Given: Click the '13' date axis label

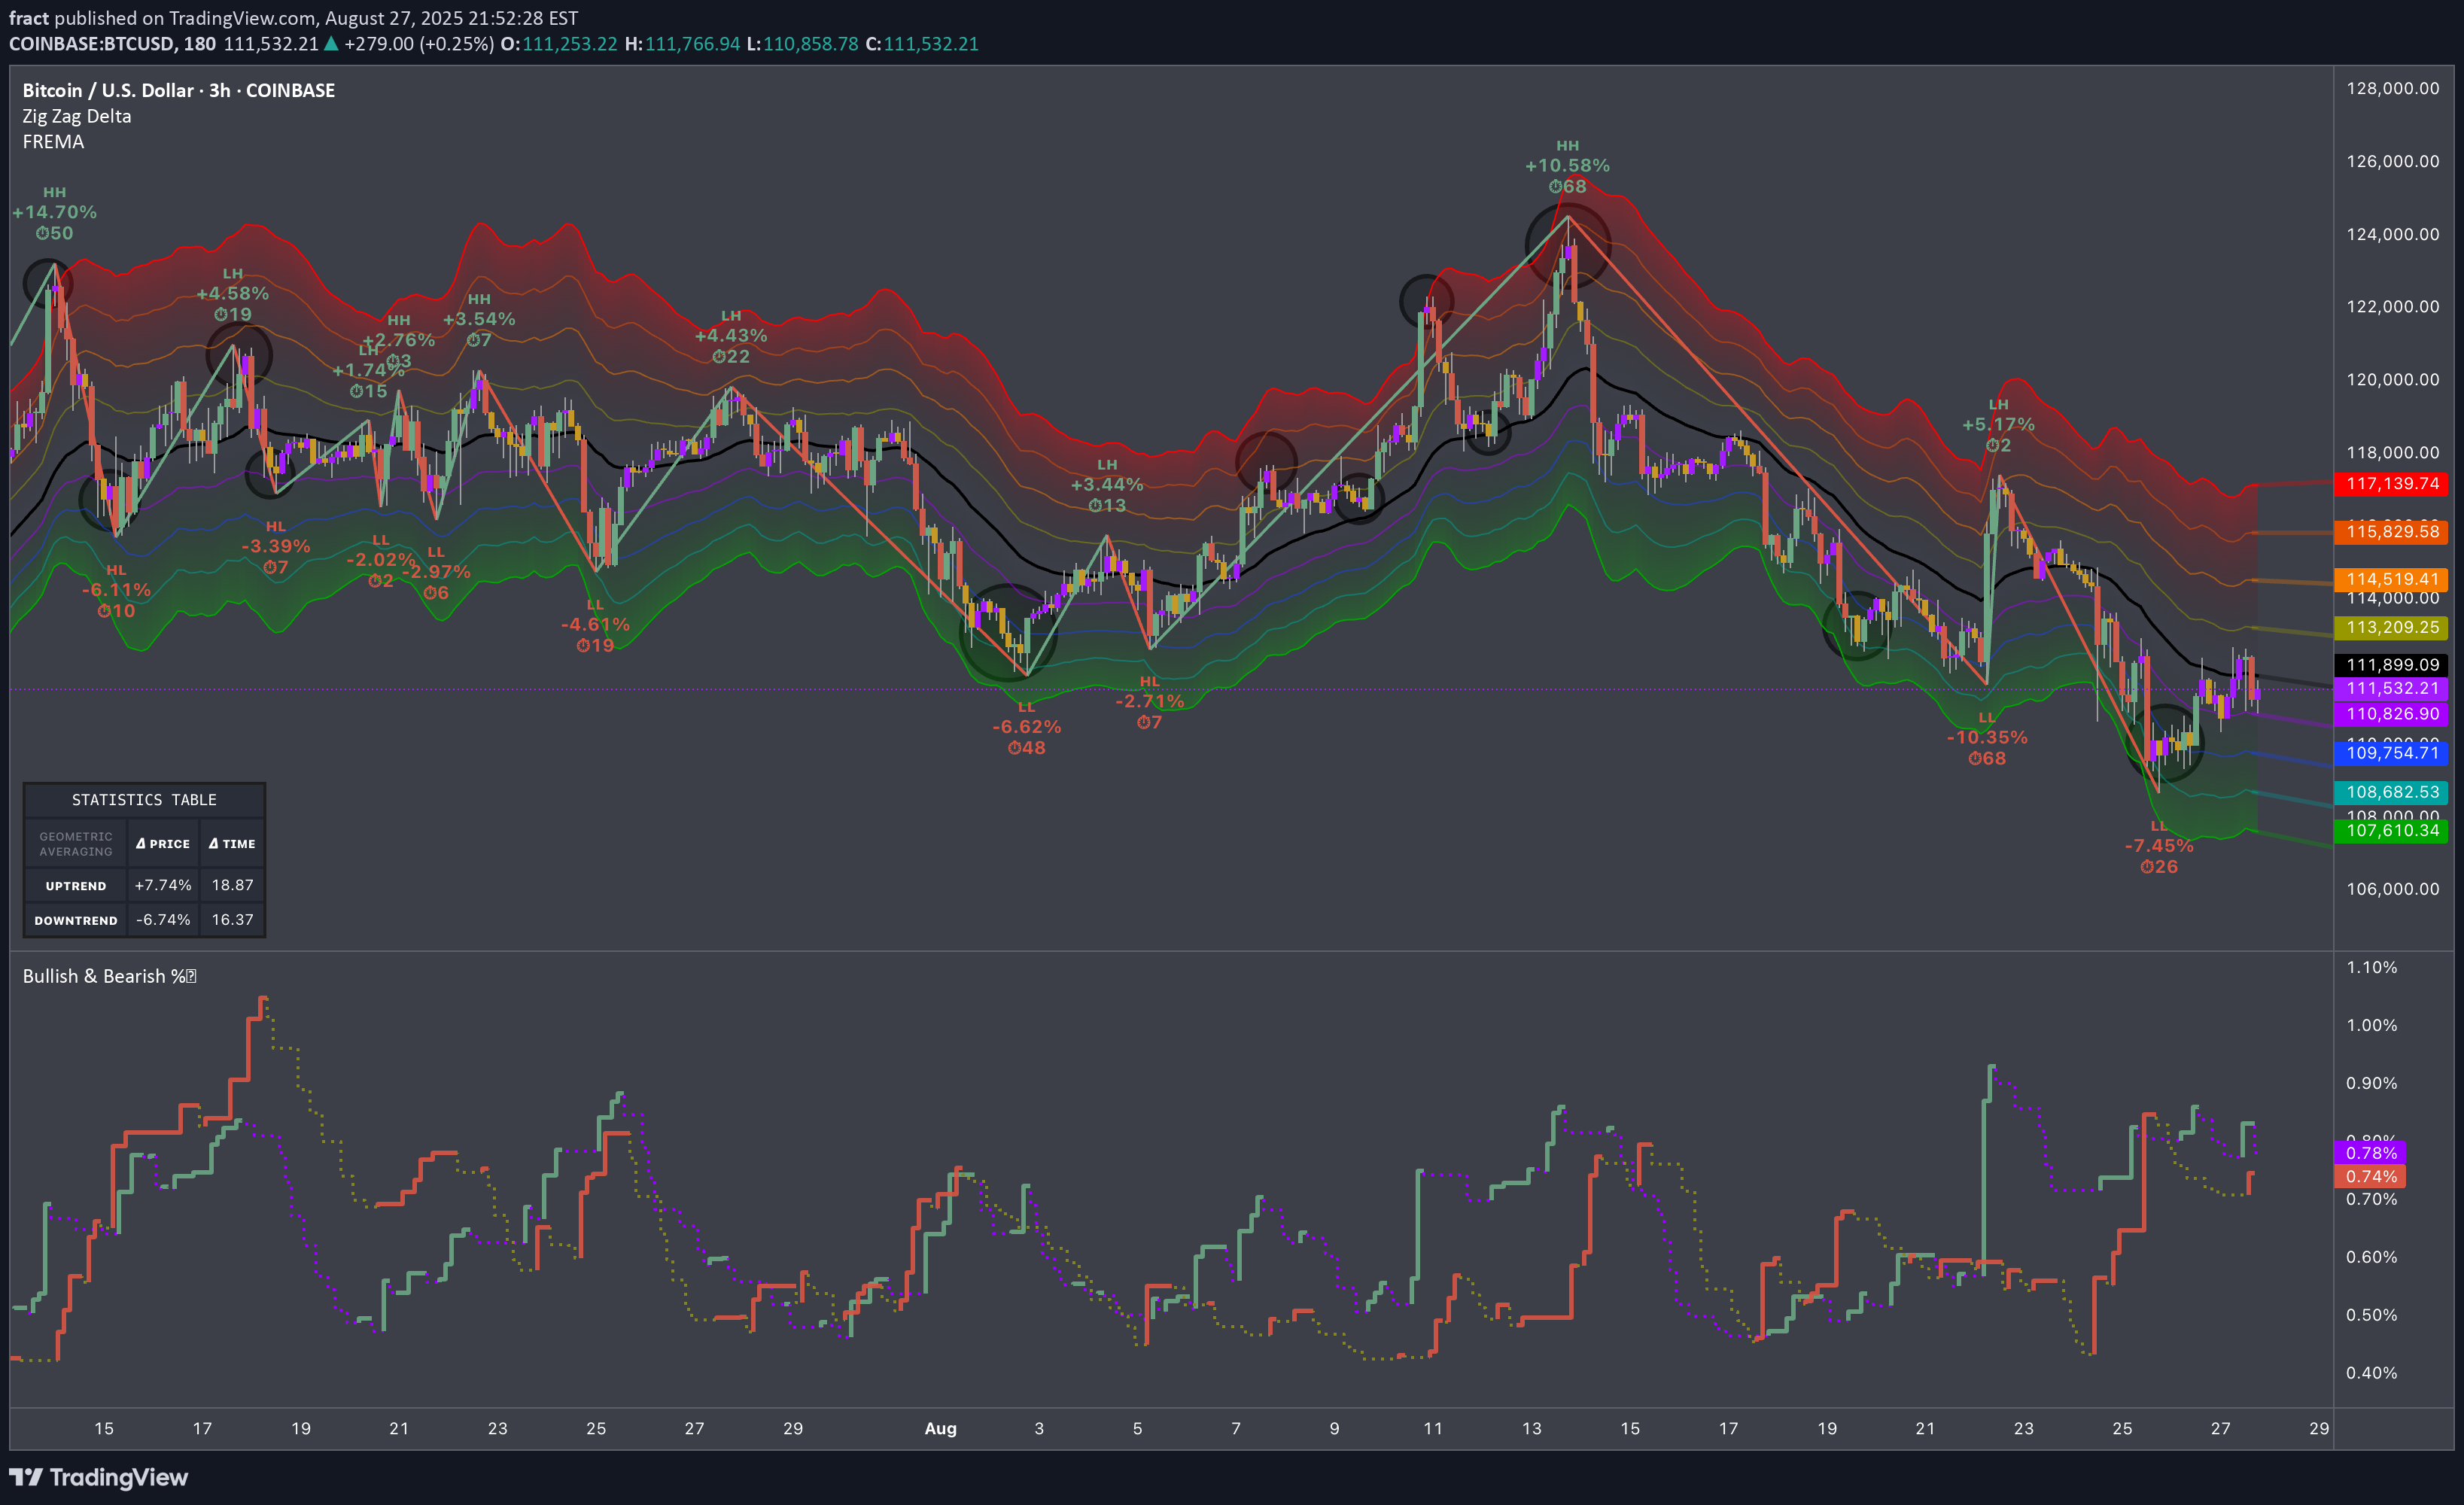Looking at the screenshot, I should (x=1532, y=1429).
